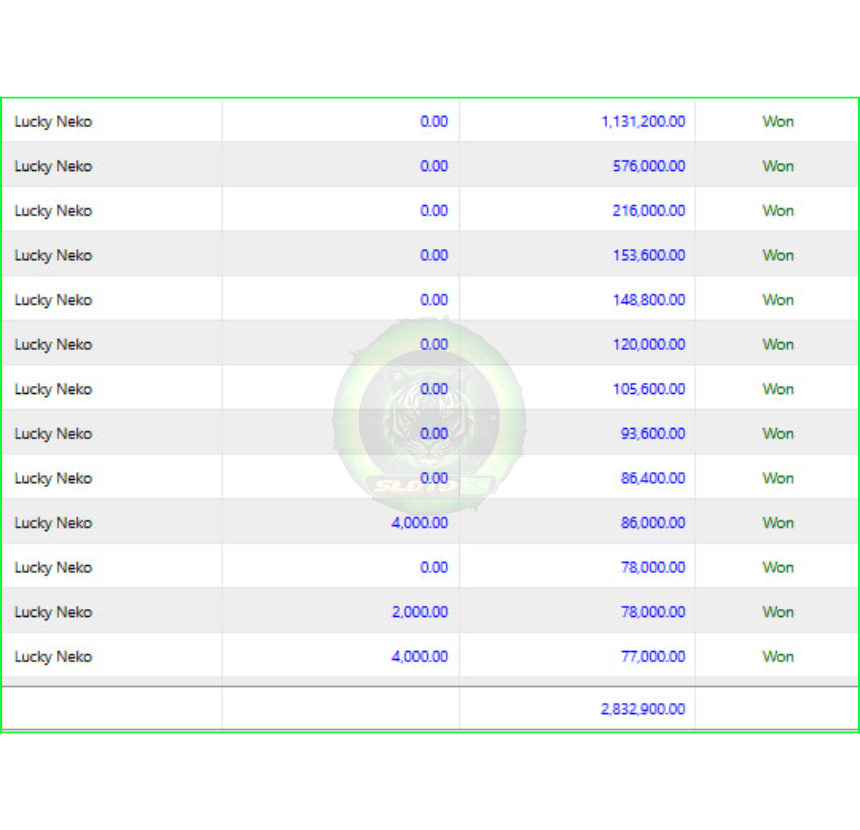This screenshot has width=860, height=830.
Task: Click Lucky Neko in the 216,000.00 row
Action: 53,211
